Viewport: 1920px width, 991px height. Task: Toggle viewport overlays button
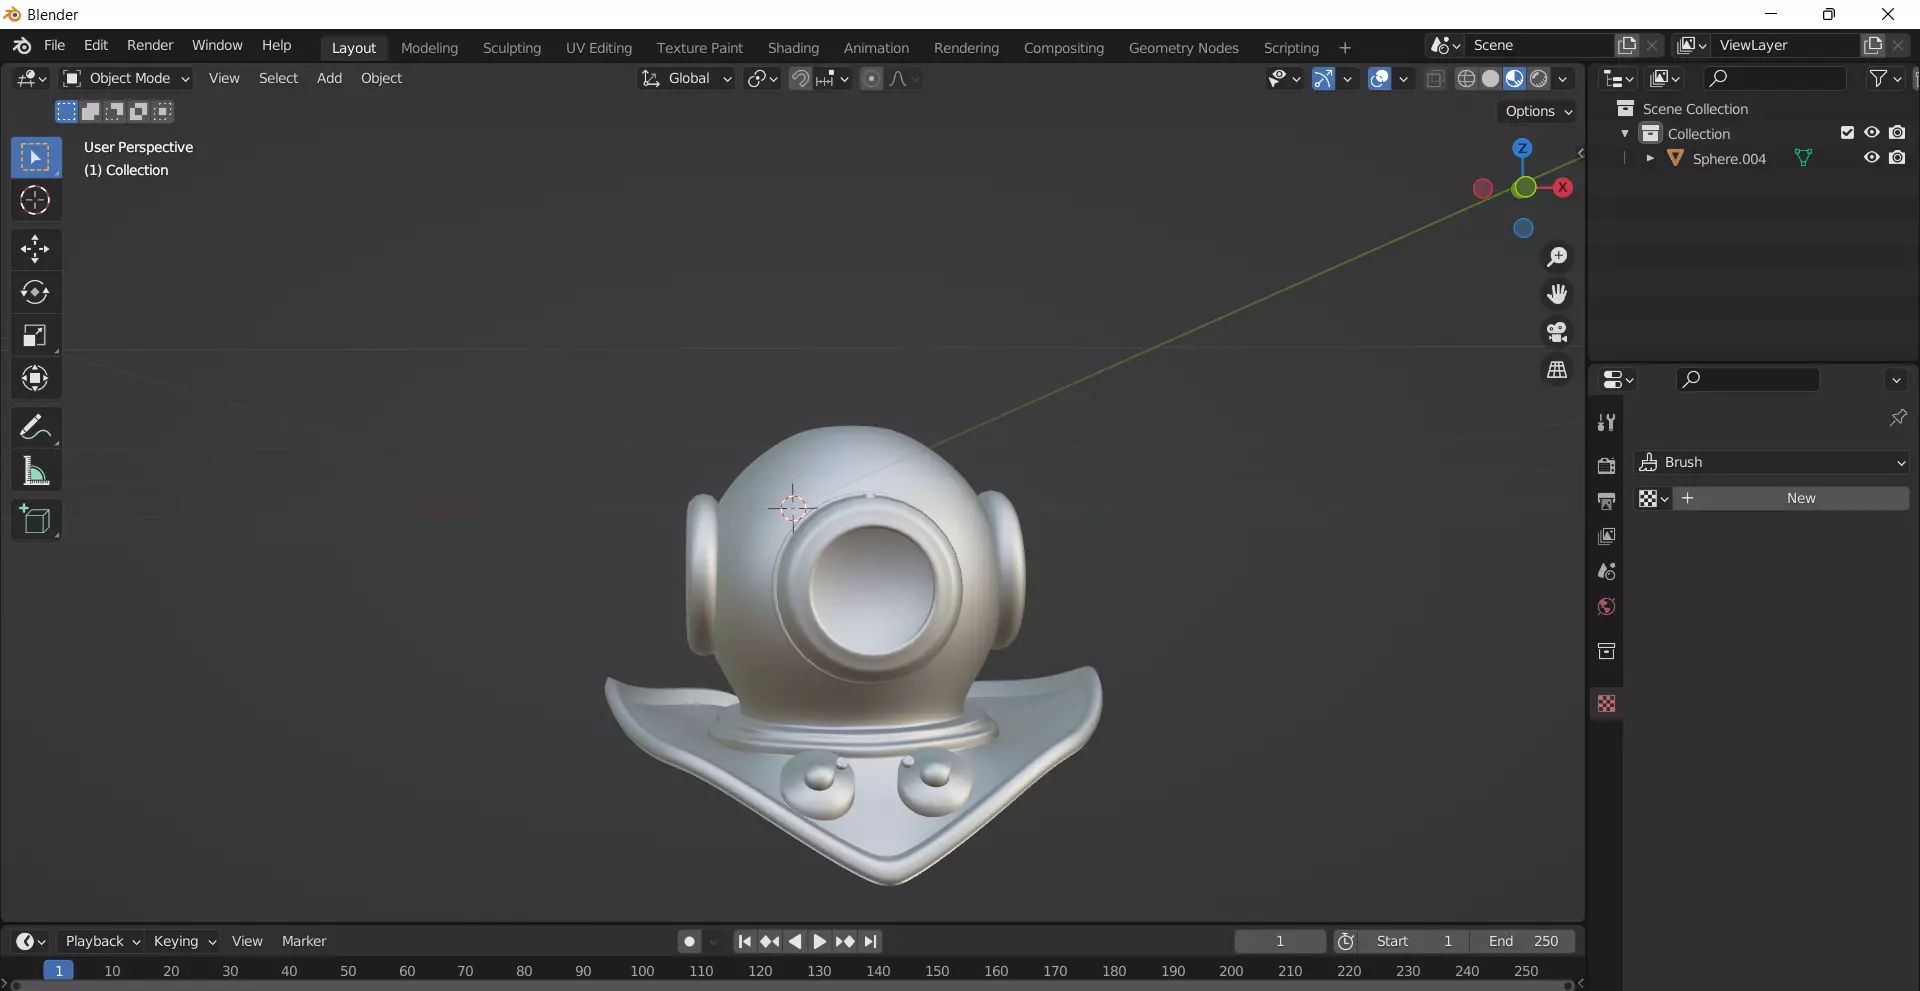[x=1380, y=79]
